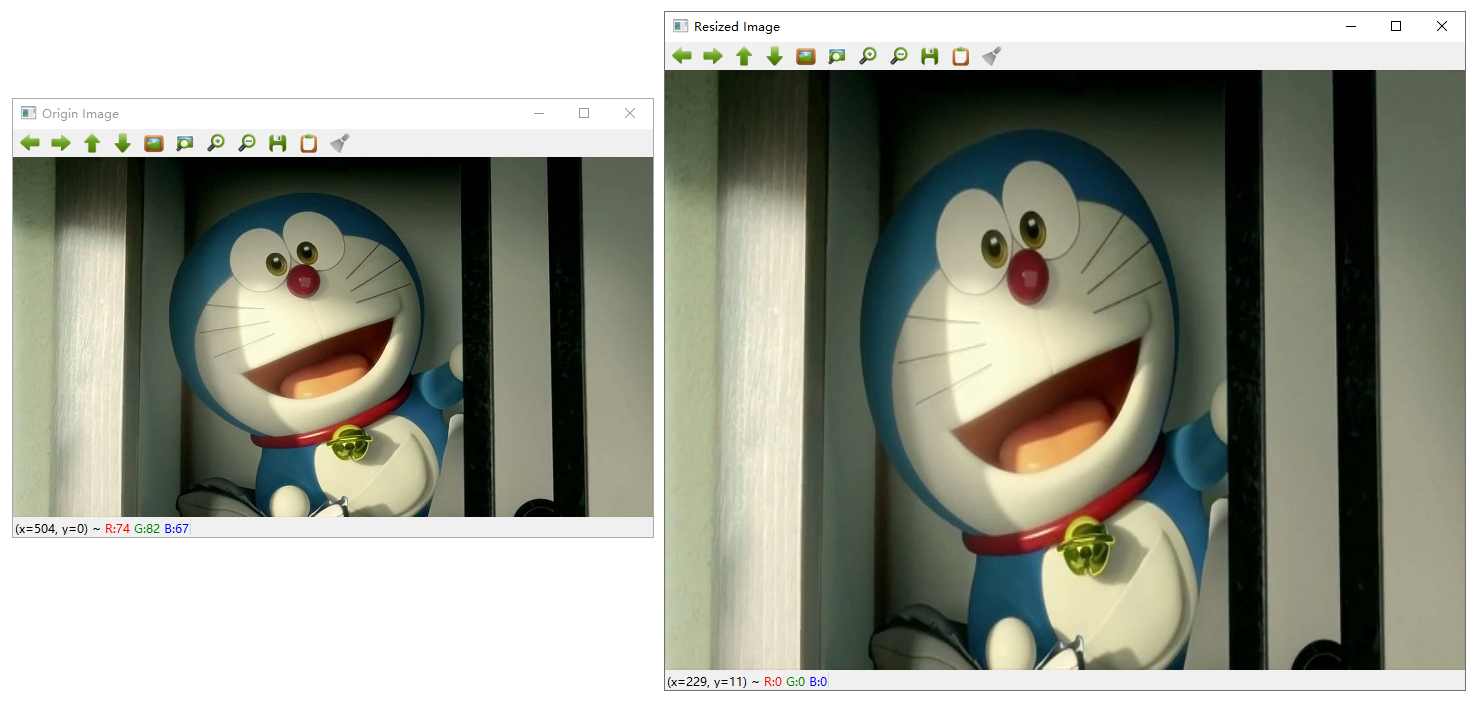The image size is (1478, 708).
Task: Open properties brush icon in Resized Image
Action: (x=991, y=56)
